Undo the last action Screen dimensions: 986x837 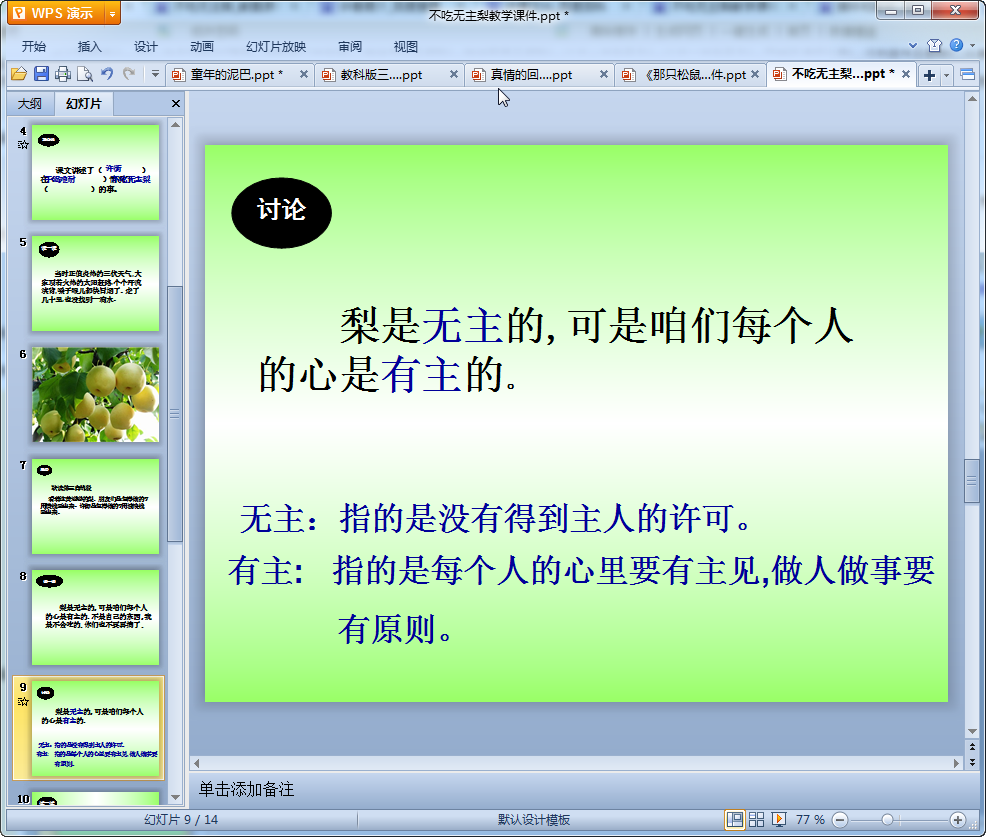(107, 74)
